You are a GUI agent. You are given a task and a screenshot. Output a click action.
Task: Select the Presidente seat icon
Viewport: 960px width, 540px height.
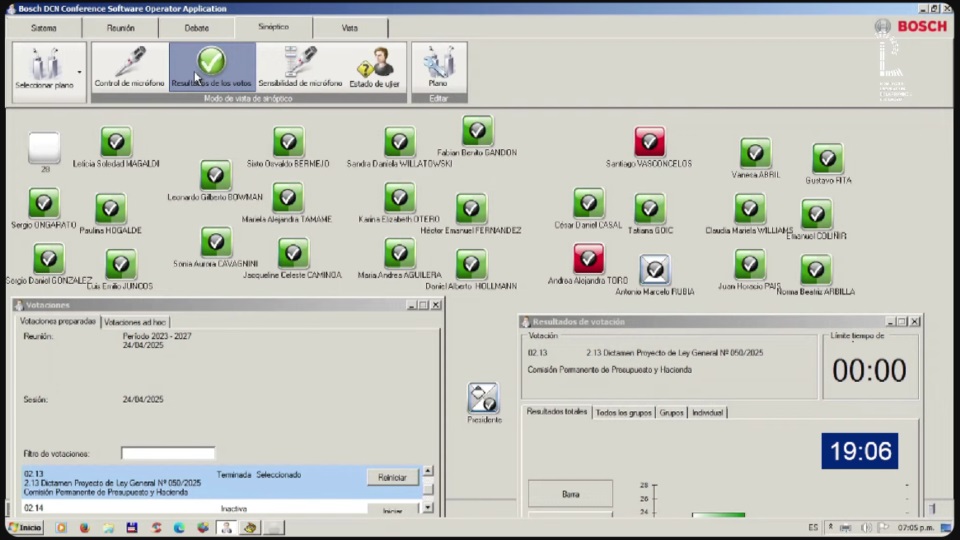click(483, 398)
